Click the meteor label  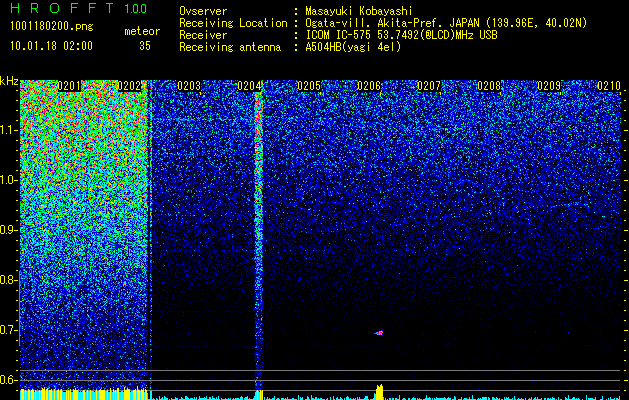coord(142,31)
